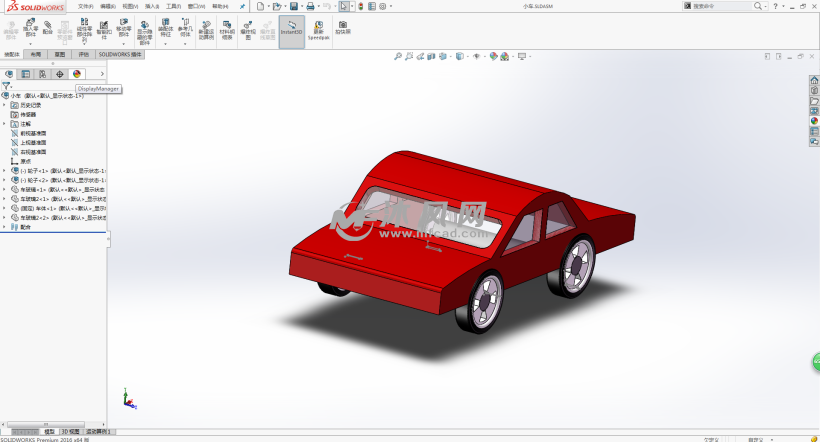Click the Rebuild traffic light icon
This screenshot has height=442, width=820.
[361, 6]
